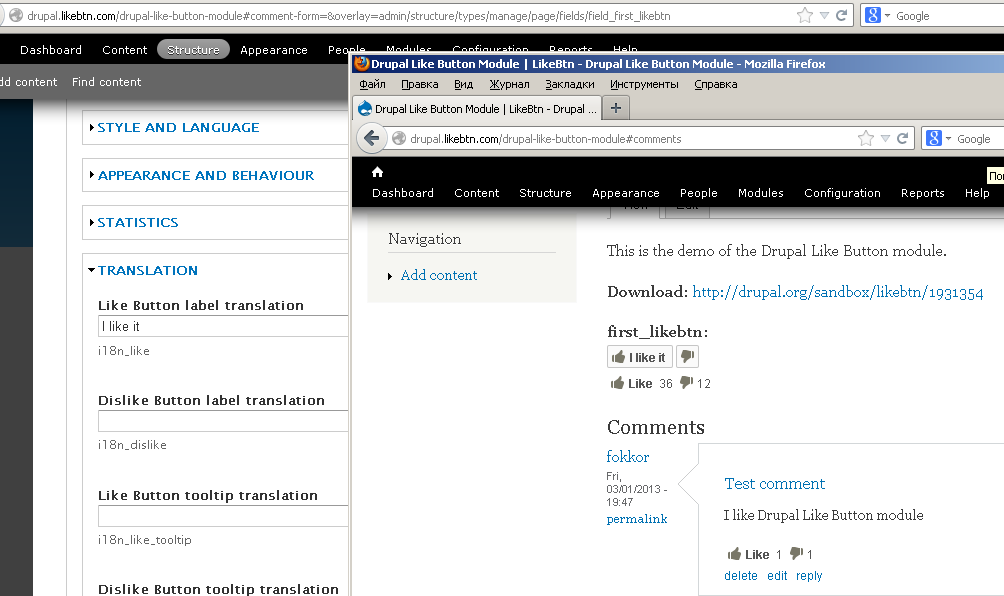Click 'I like it' thumbs up button
1004x596 pixels.
tap(640, 357)
